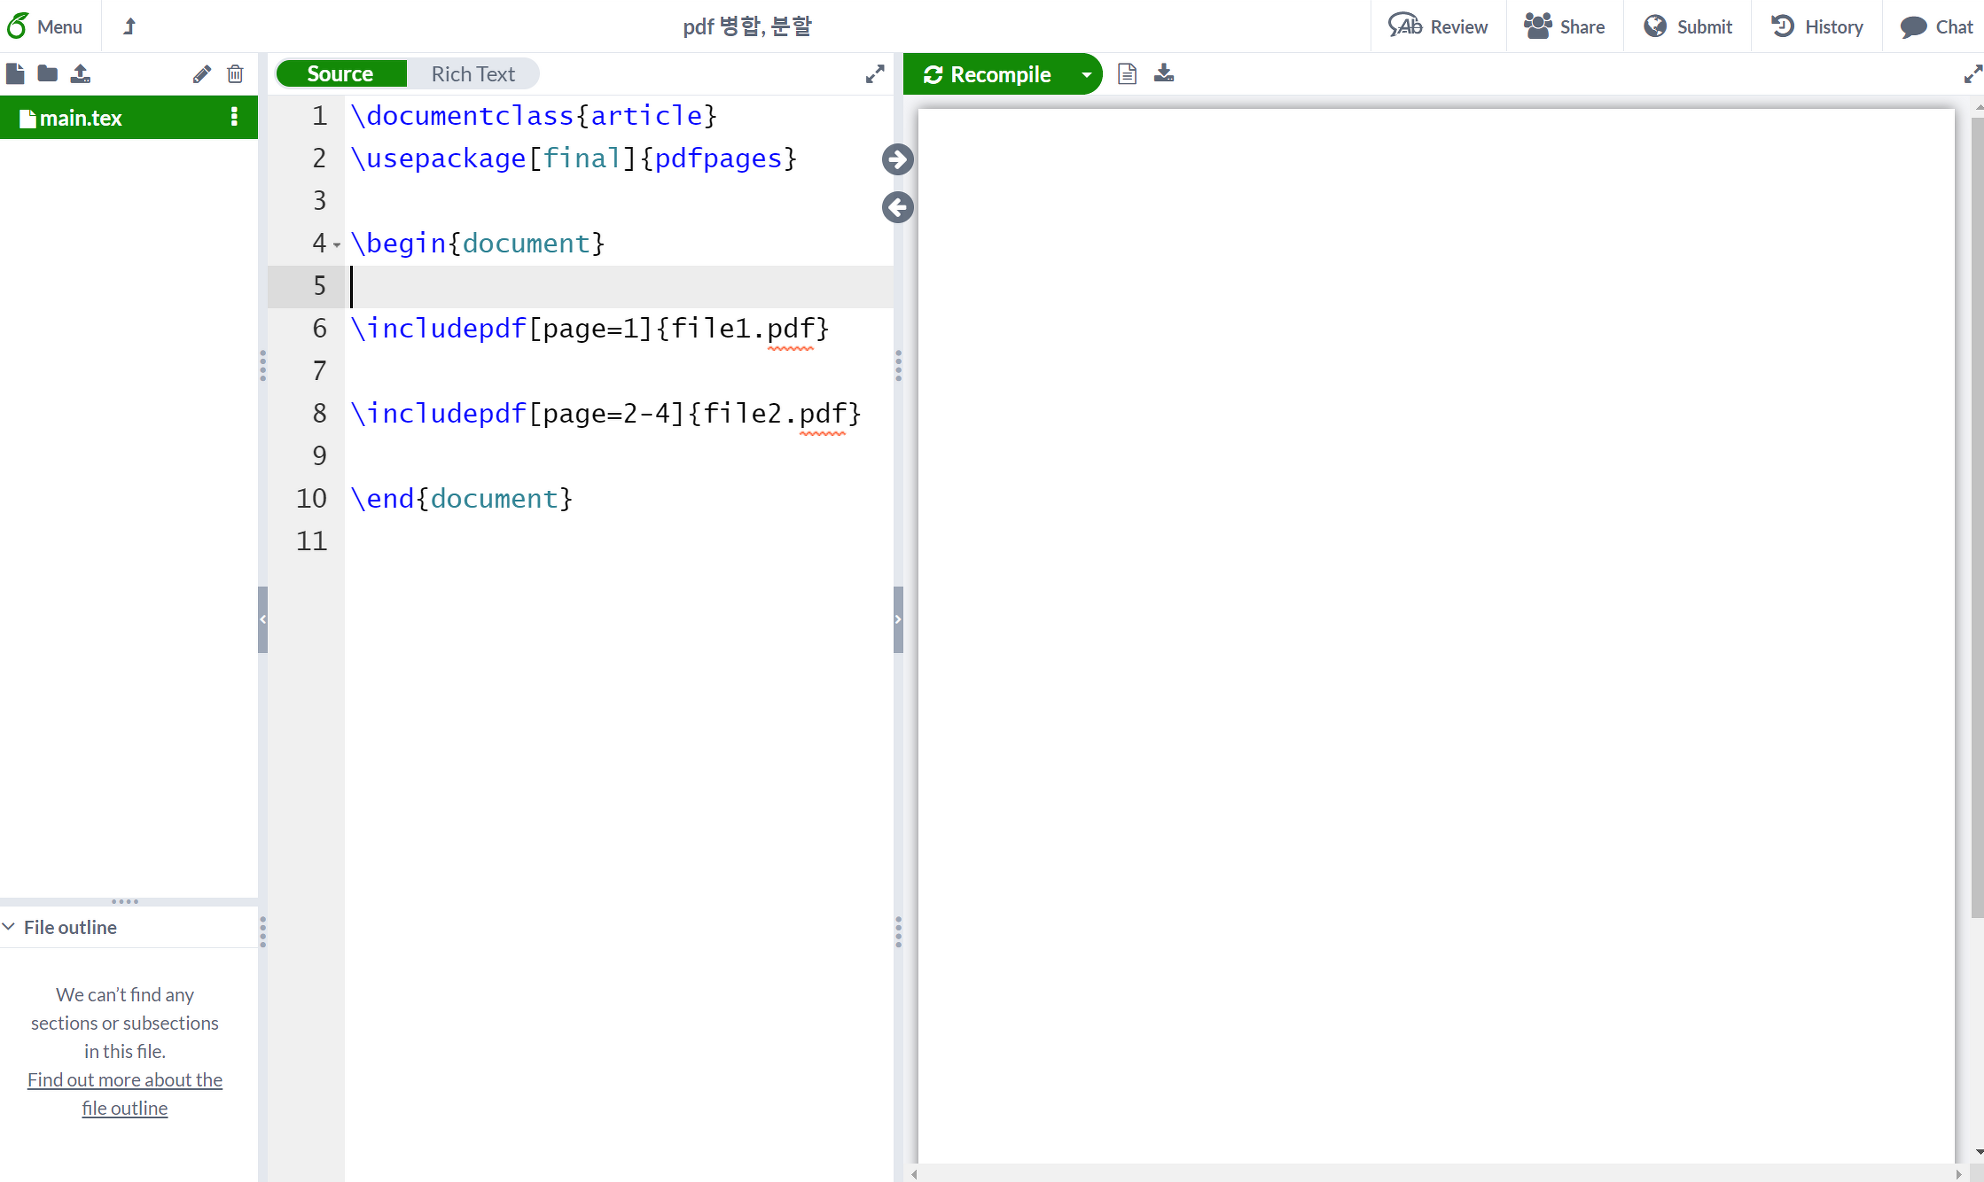Click the upload file icon

(81, 74)
